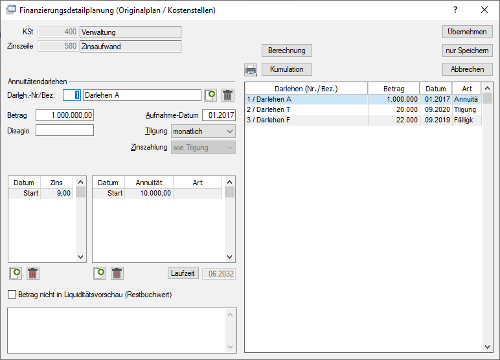Click the Zinszeile number field showing 580
This screenshot has height=360, width=500.
(x=58, y=46)
